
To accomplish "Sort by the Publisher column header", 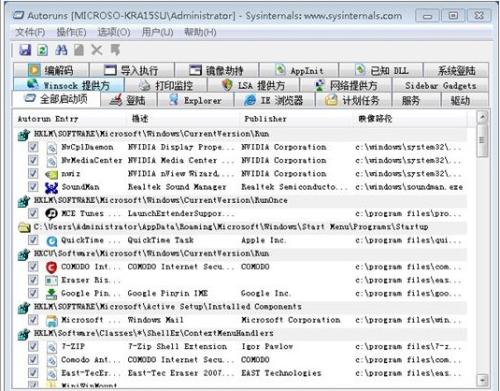I will click(297, 119).
